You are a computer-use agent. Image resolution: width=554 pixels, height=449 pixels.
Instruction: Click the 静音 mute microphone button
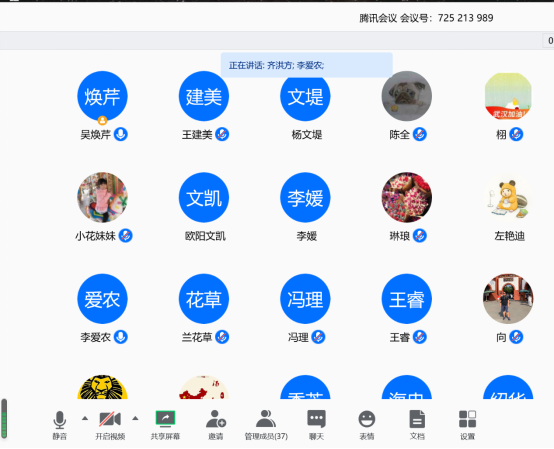(x=59, y=425)
